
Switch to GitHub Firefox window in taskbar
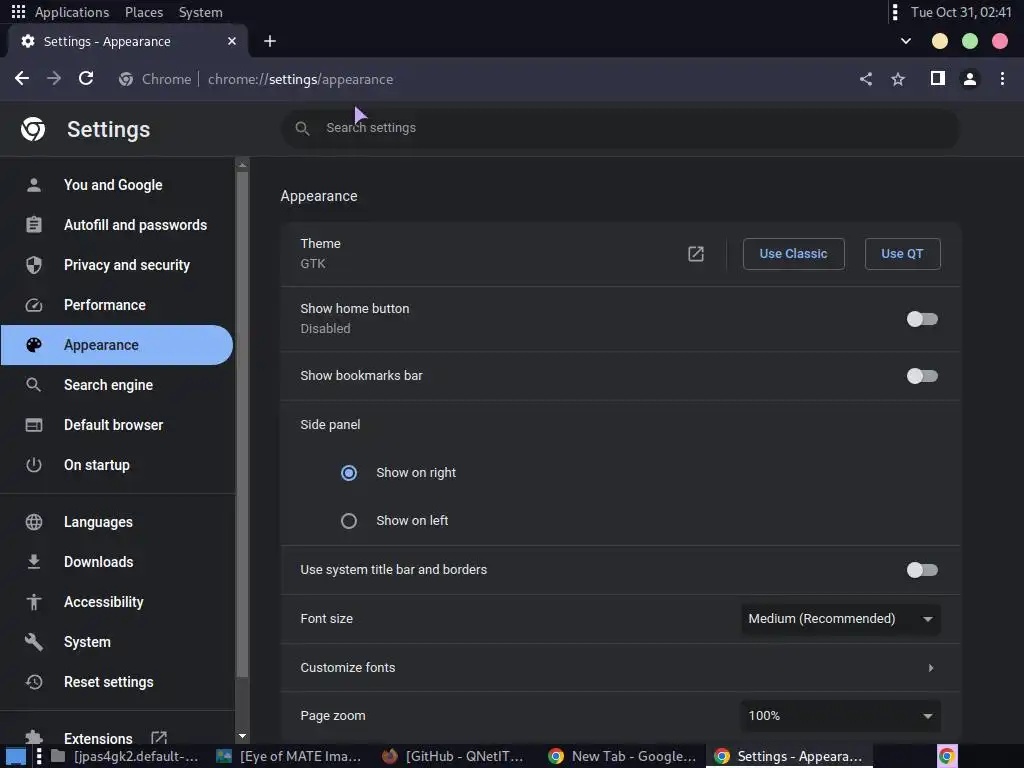[x=454, y=756]
